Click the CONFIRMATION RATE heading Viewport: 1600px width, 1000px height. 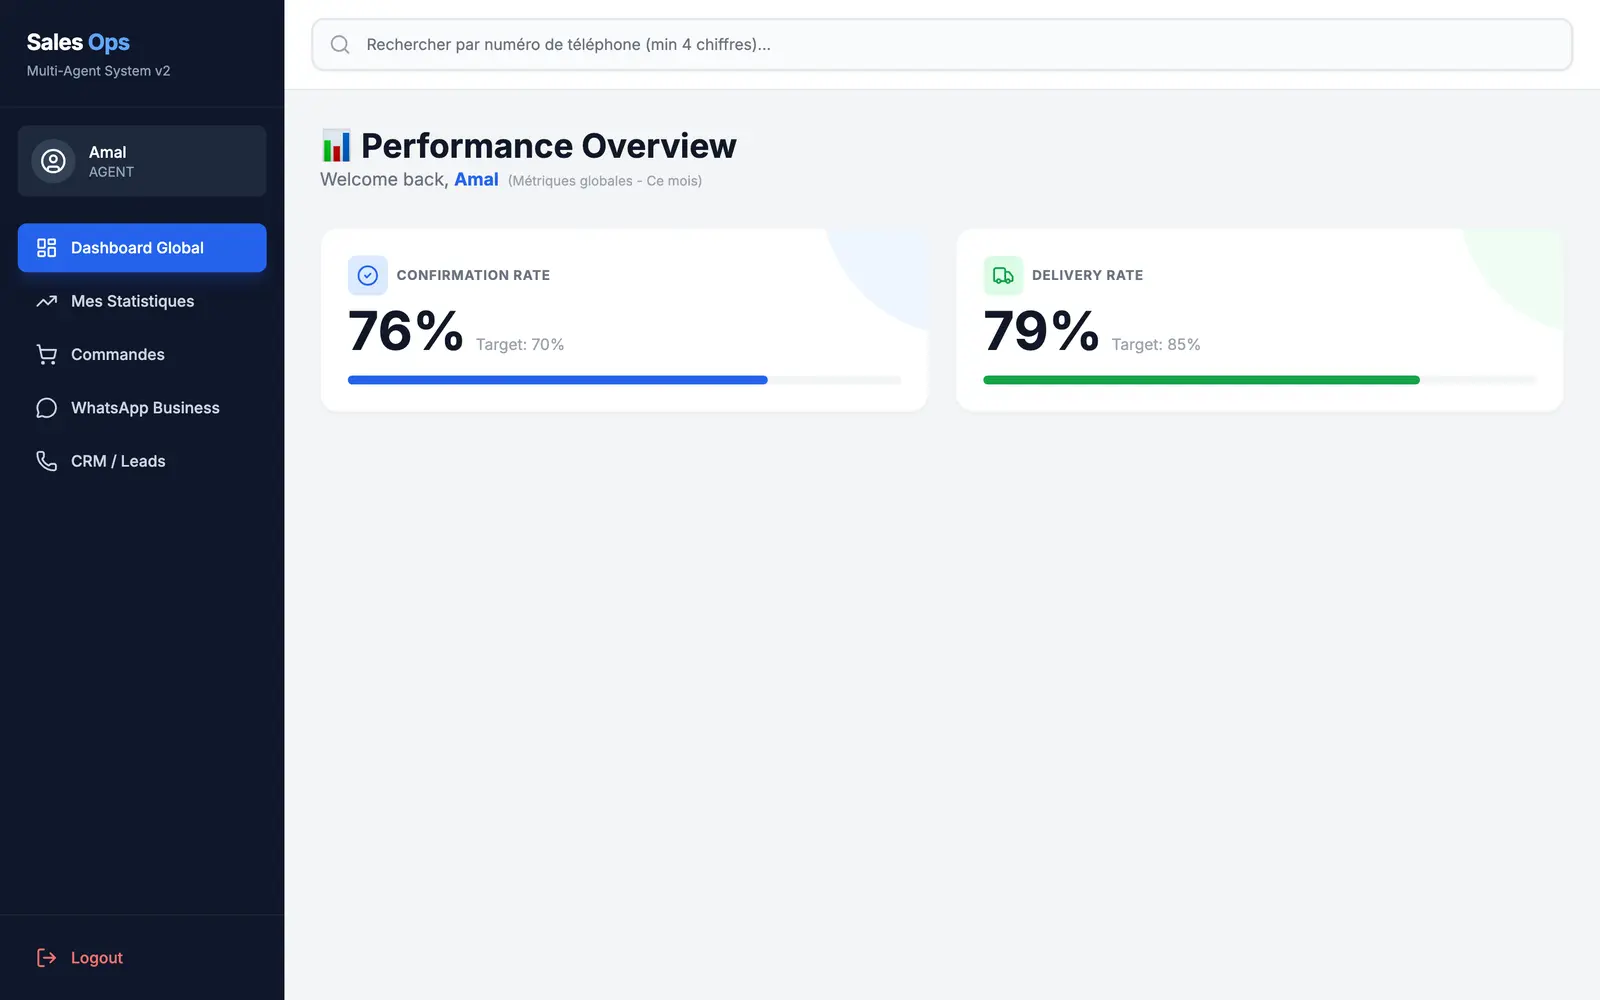tap(473, 275)
